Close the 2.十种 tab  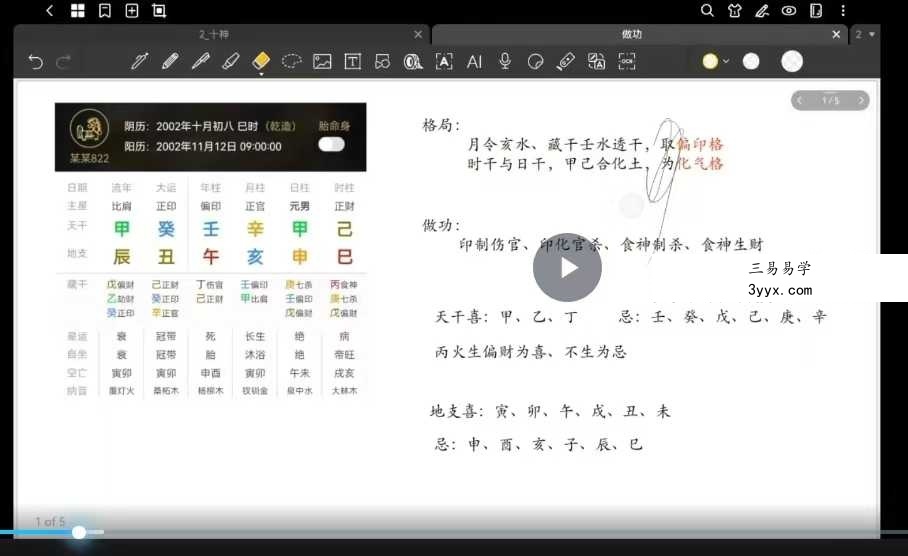(418, 35)
